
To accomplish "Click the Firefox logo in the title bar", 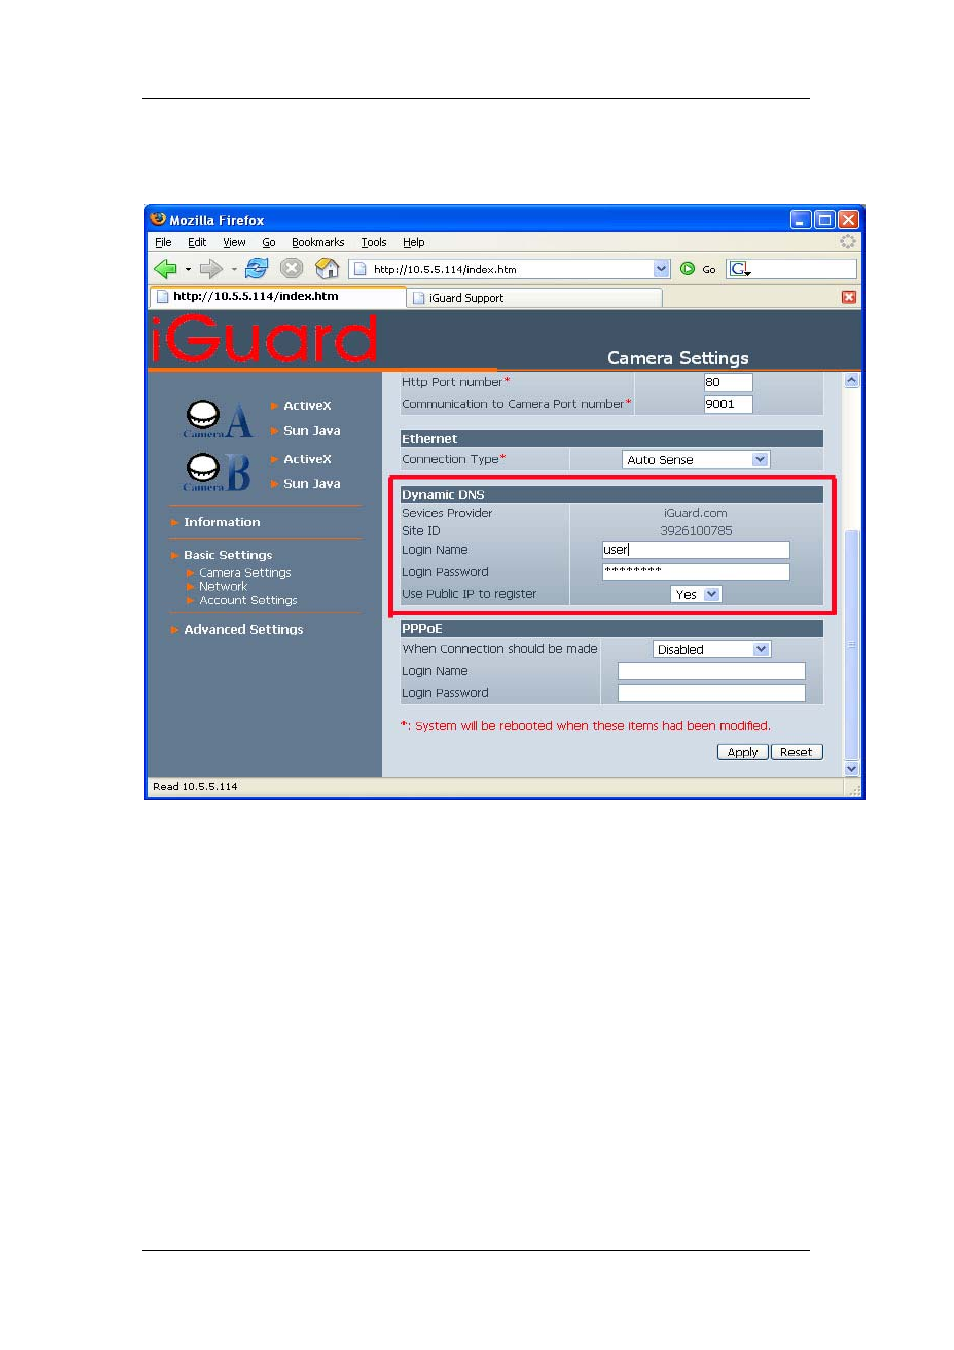I will [x=158, y=219].
